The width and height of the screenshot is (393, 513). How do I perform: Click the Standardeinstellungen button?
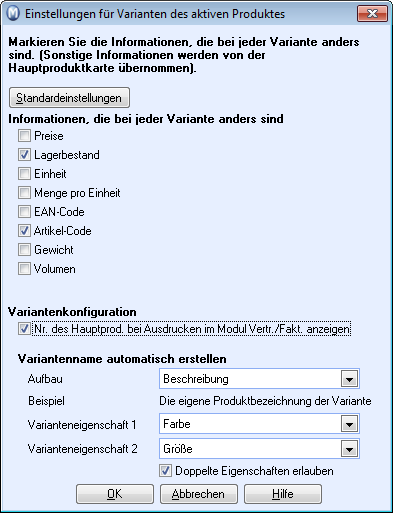pos(69,98)
